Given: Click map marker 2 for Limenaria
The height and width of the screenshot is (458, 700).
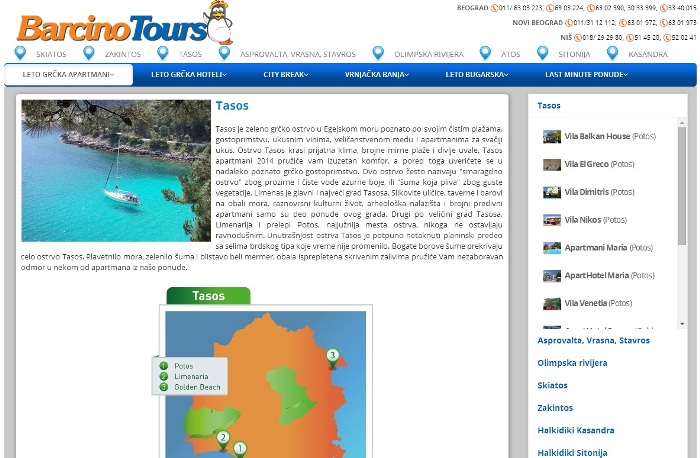Looking at the screenshot, I should (x=223, y=440).
